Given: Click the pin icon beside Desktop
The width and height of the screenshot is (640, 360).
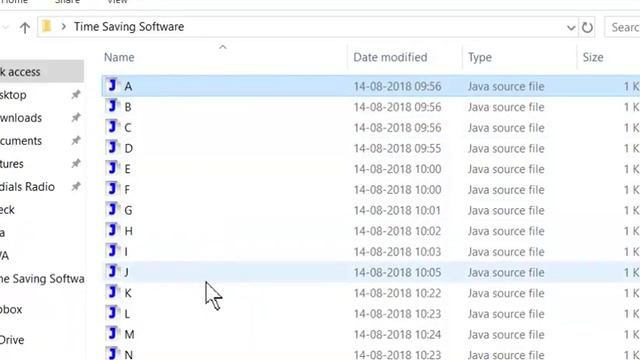Looking at the screenshot, I should coord(76,95).
